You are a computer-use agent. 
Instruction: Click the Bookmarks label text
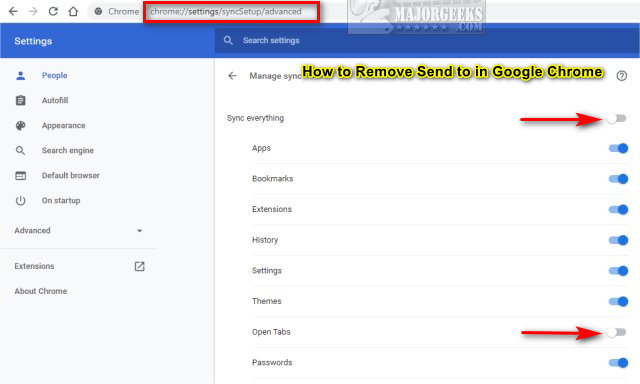pyautogui.click(x=272, y=179)
